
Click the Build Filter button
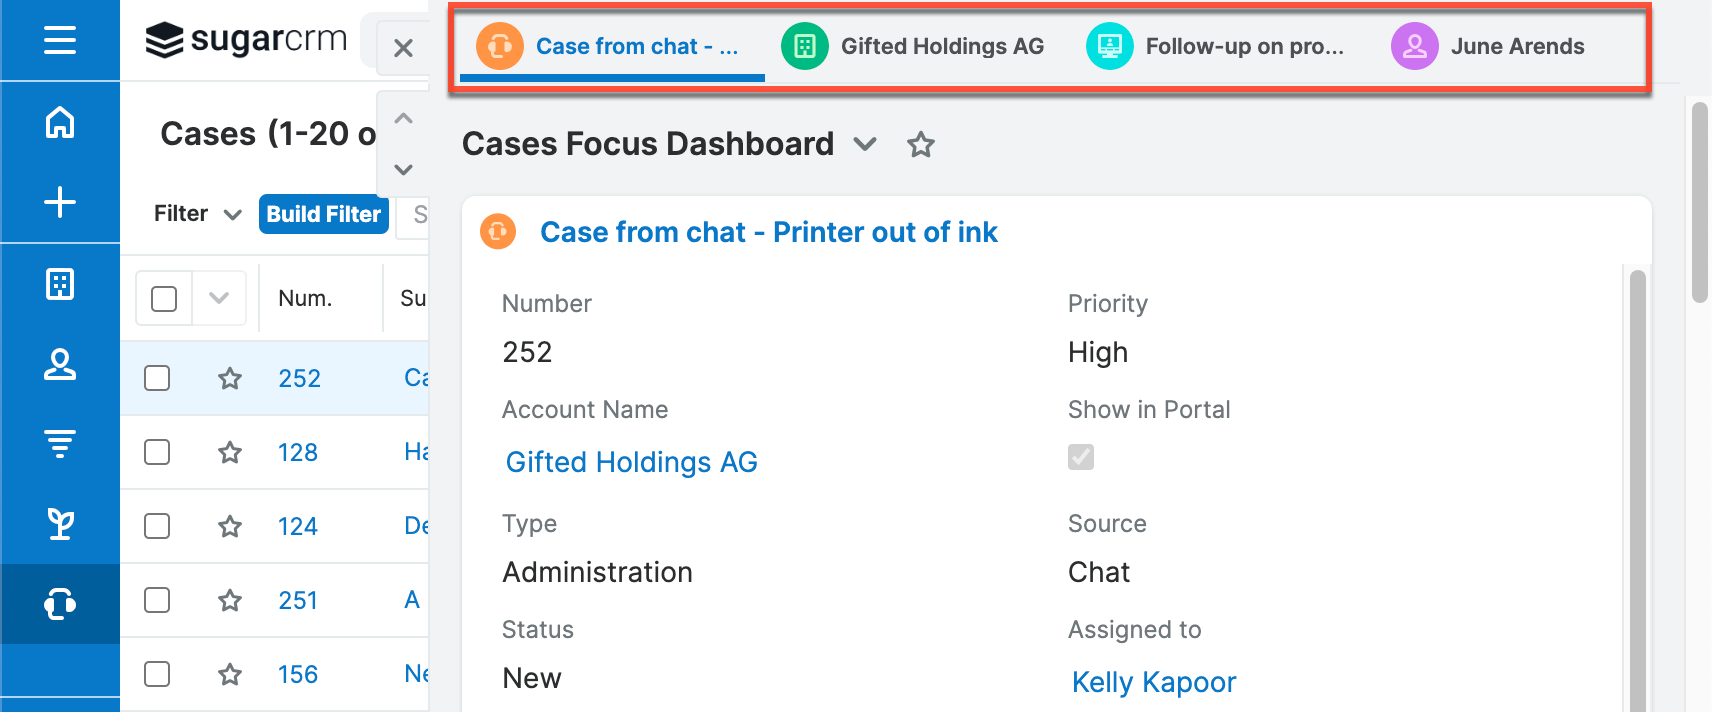click(323, 214)
